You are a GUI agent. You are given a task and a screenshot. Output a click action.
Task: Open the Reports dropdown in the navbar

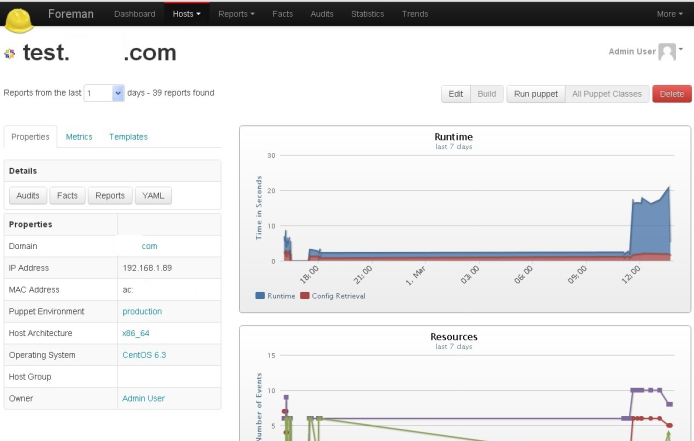[236, 14]
